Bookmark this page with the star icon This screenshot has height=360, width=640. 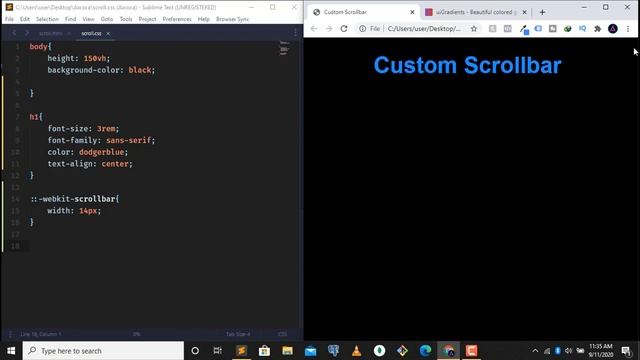(x=473, y=29)
